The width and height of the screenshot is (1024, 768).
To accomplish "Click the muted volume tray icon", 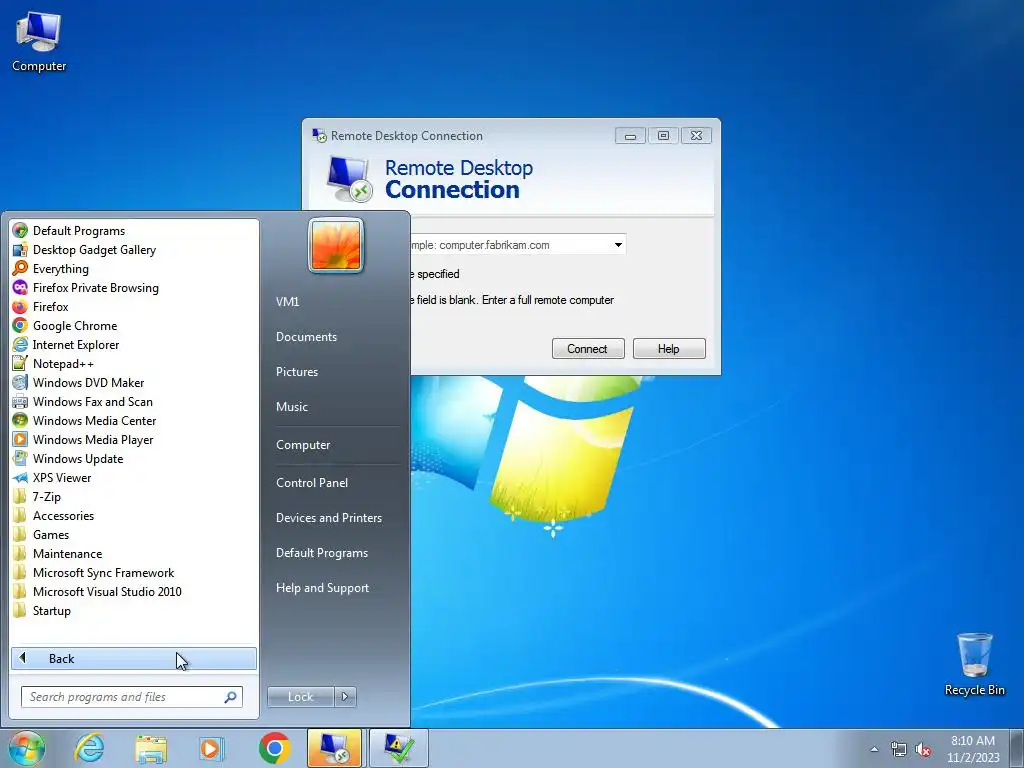I will point(923,749).
